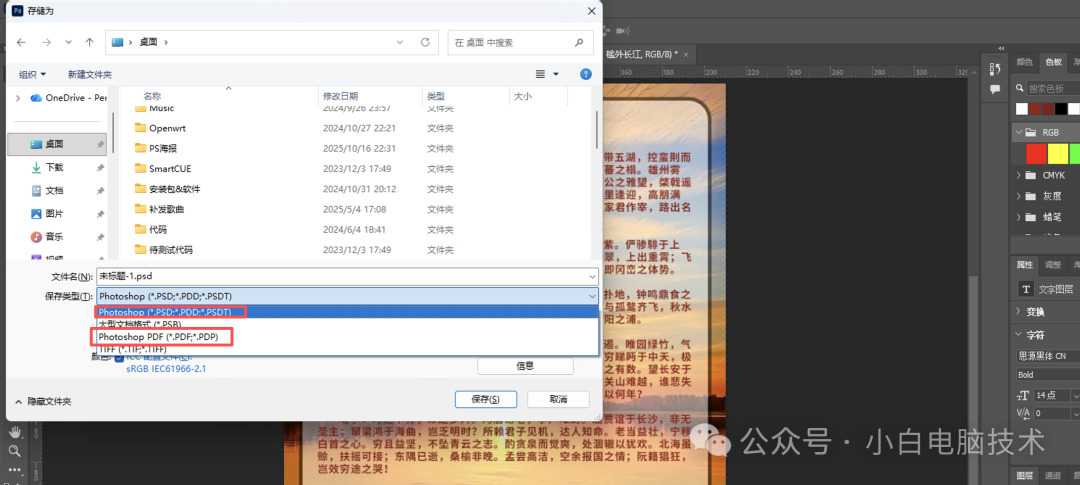Open dialog help question mark icon
Screen dimensions: 1080x485
[x=586, y=74]
